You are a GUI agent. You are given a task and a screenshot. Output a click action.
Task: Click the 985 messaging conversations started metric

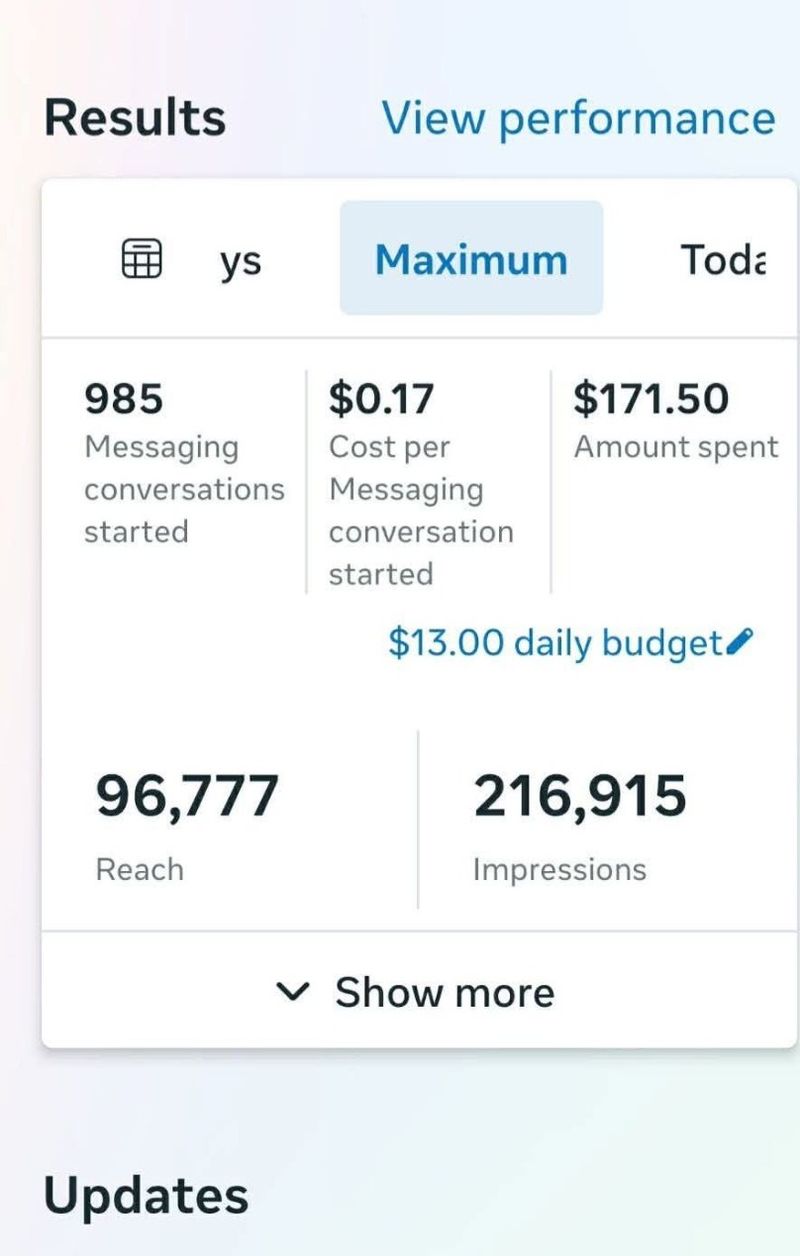124,399
